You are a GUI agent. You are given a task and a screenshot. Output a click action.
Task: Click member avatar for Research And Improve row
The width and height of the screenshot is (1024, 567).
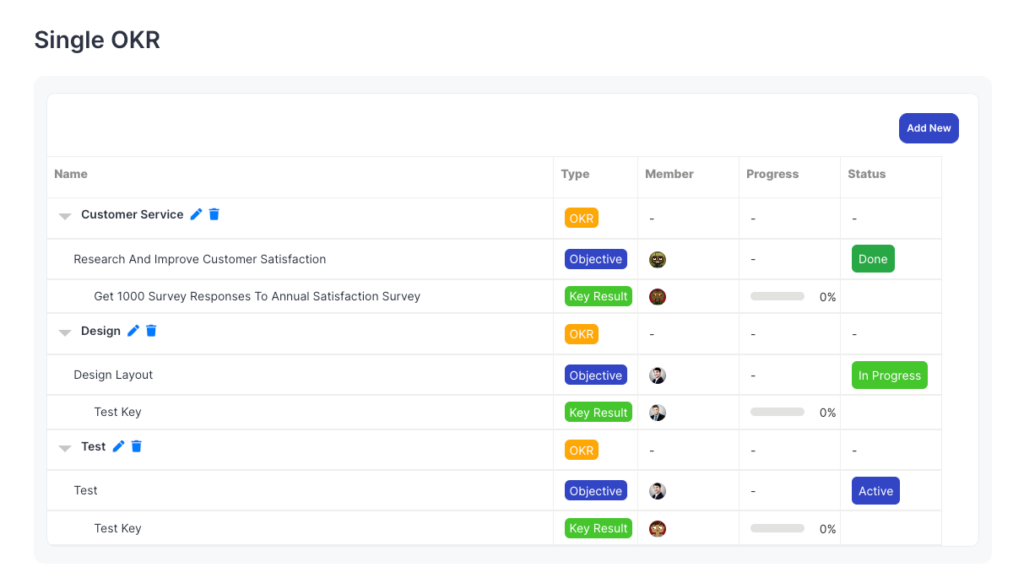[657, 260]
